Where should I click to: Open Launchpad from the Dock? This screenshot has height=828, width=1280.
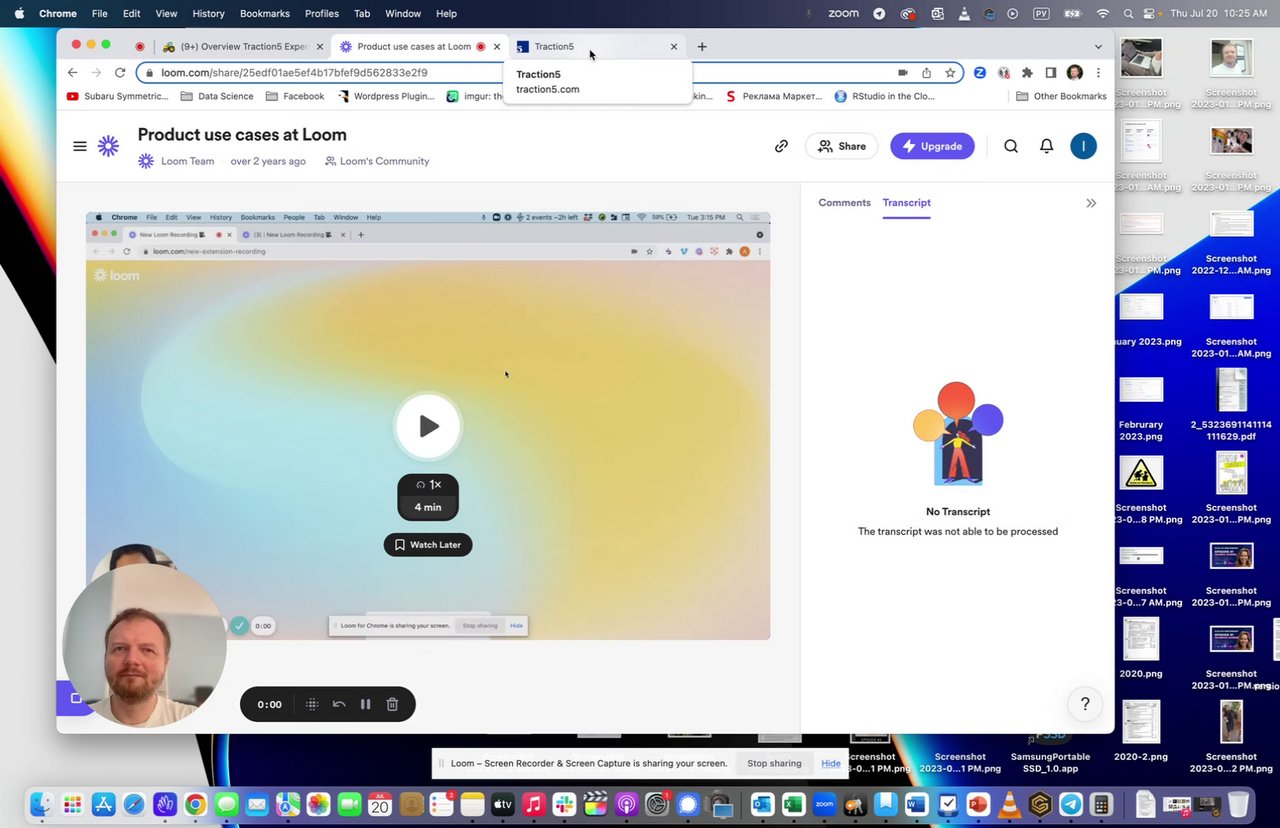(72, 804)
